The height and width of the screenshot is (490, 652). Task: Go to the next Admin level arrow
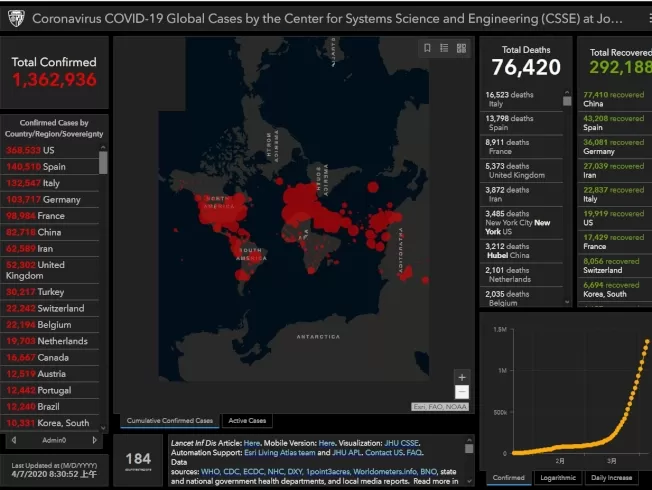[94, 440]
